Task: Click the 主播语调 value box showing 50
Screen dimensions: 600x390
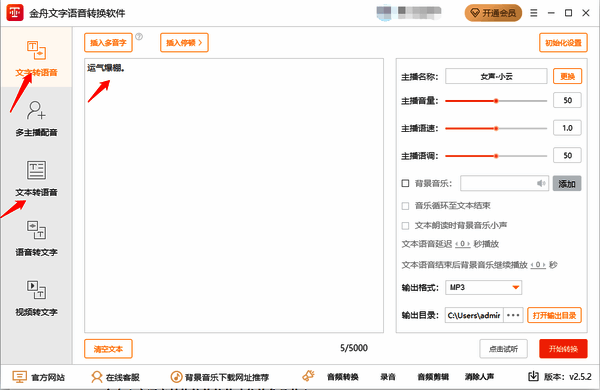Action: pos(567,155)
